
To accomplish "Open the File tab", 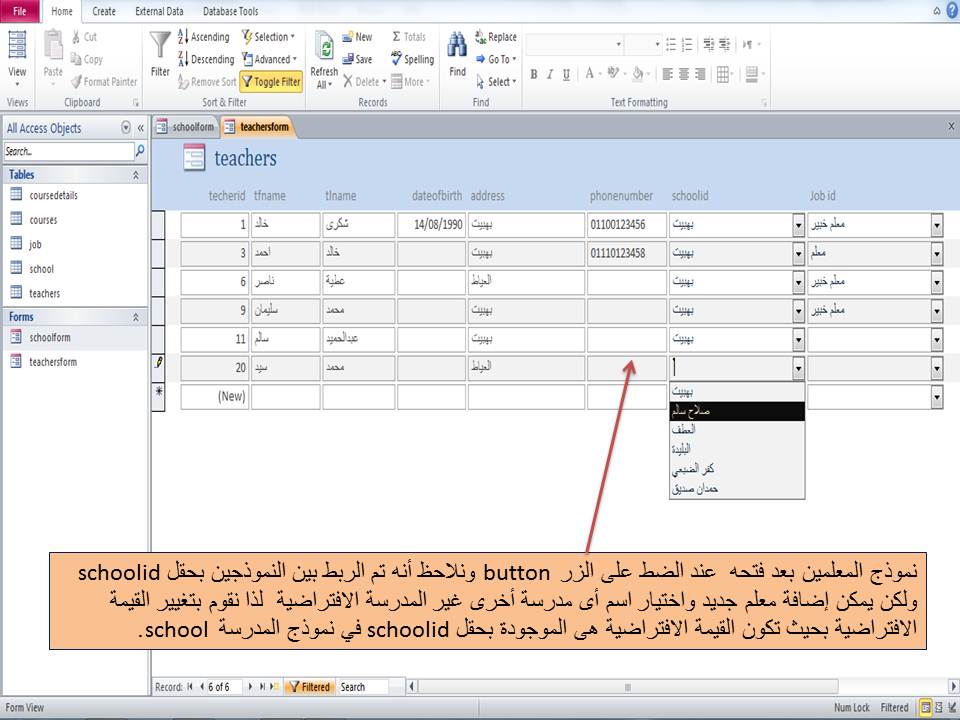I will (20, 11).
